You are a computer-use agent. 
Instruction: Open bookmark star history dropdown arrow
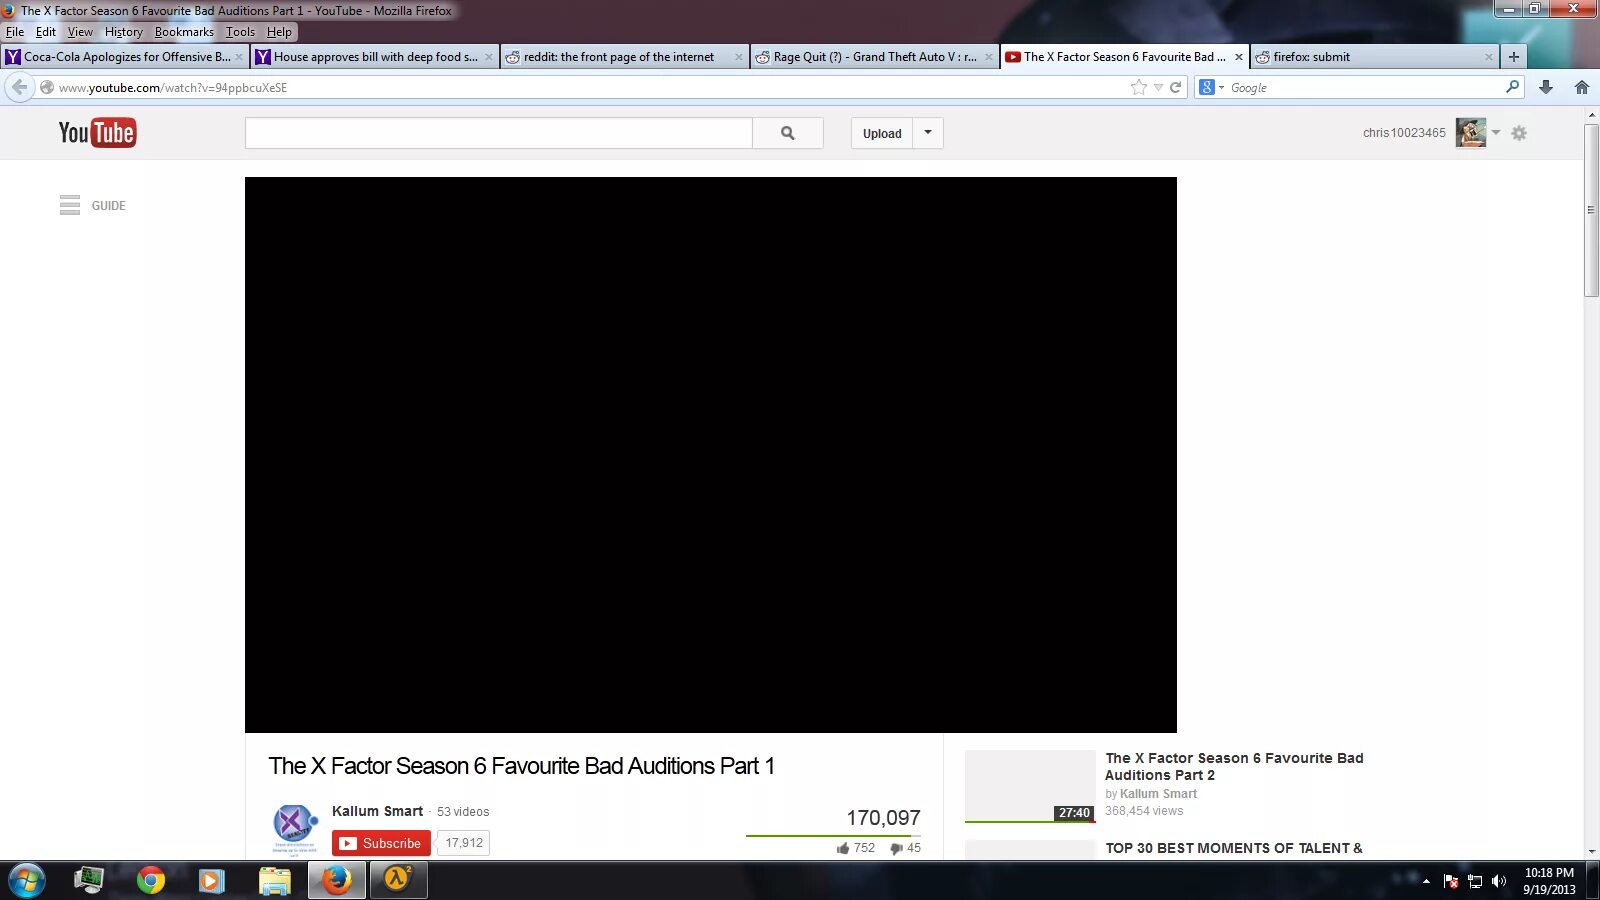(x=1158, y=87)
